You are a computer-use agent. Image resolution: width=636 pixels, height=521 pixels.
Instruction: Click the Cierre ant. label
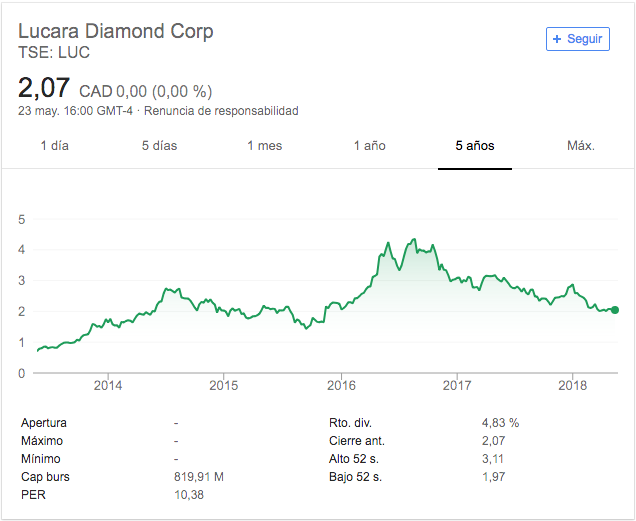(357, 441)
